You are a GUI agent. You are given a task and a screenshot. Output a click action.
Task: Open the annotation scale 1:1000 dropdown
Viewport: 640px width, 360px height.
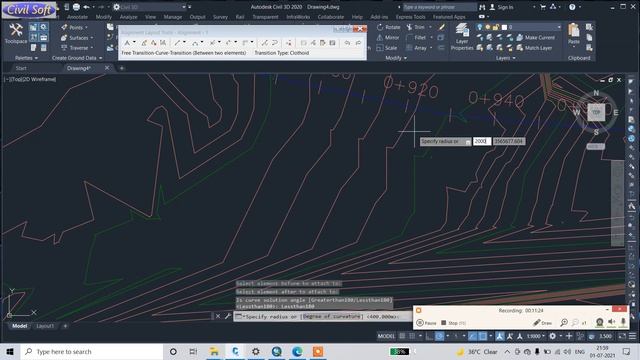[535, 336]
